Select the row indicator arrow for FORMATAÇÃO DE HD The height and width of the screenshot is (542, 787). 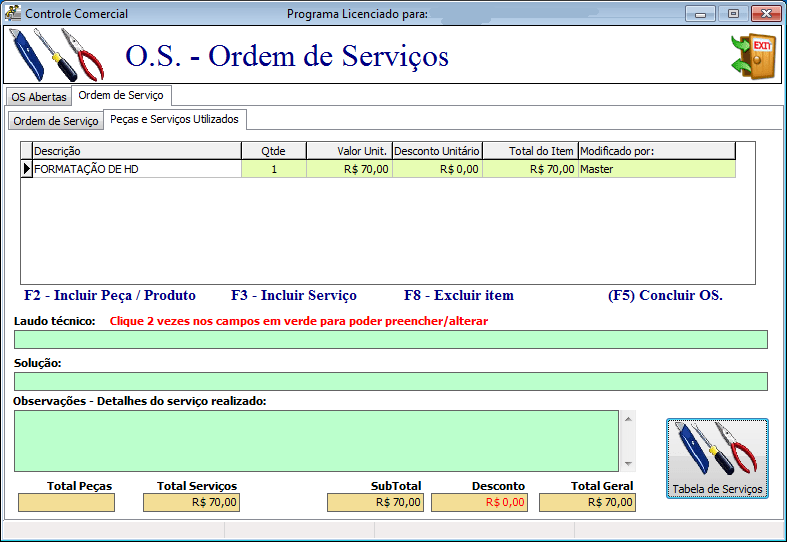27,169
